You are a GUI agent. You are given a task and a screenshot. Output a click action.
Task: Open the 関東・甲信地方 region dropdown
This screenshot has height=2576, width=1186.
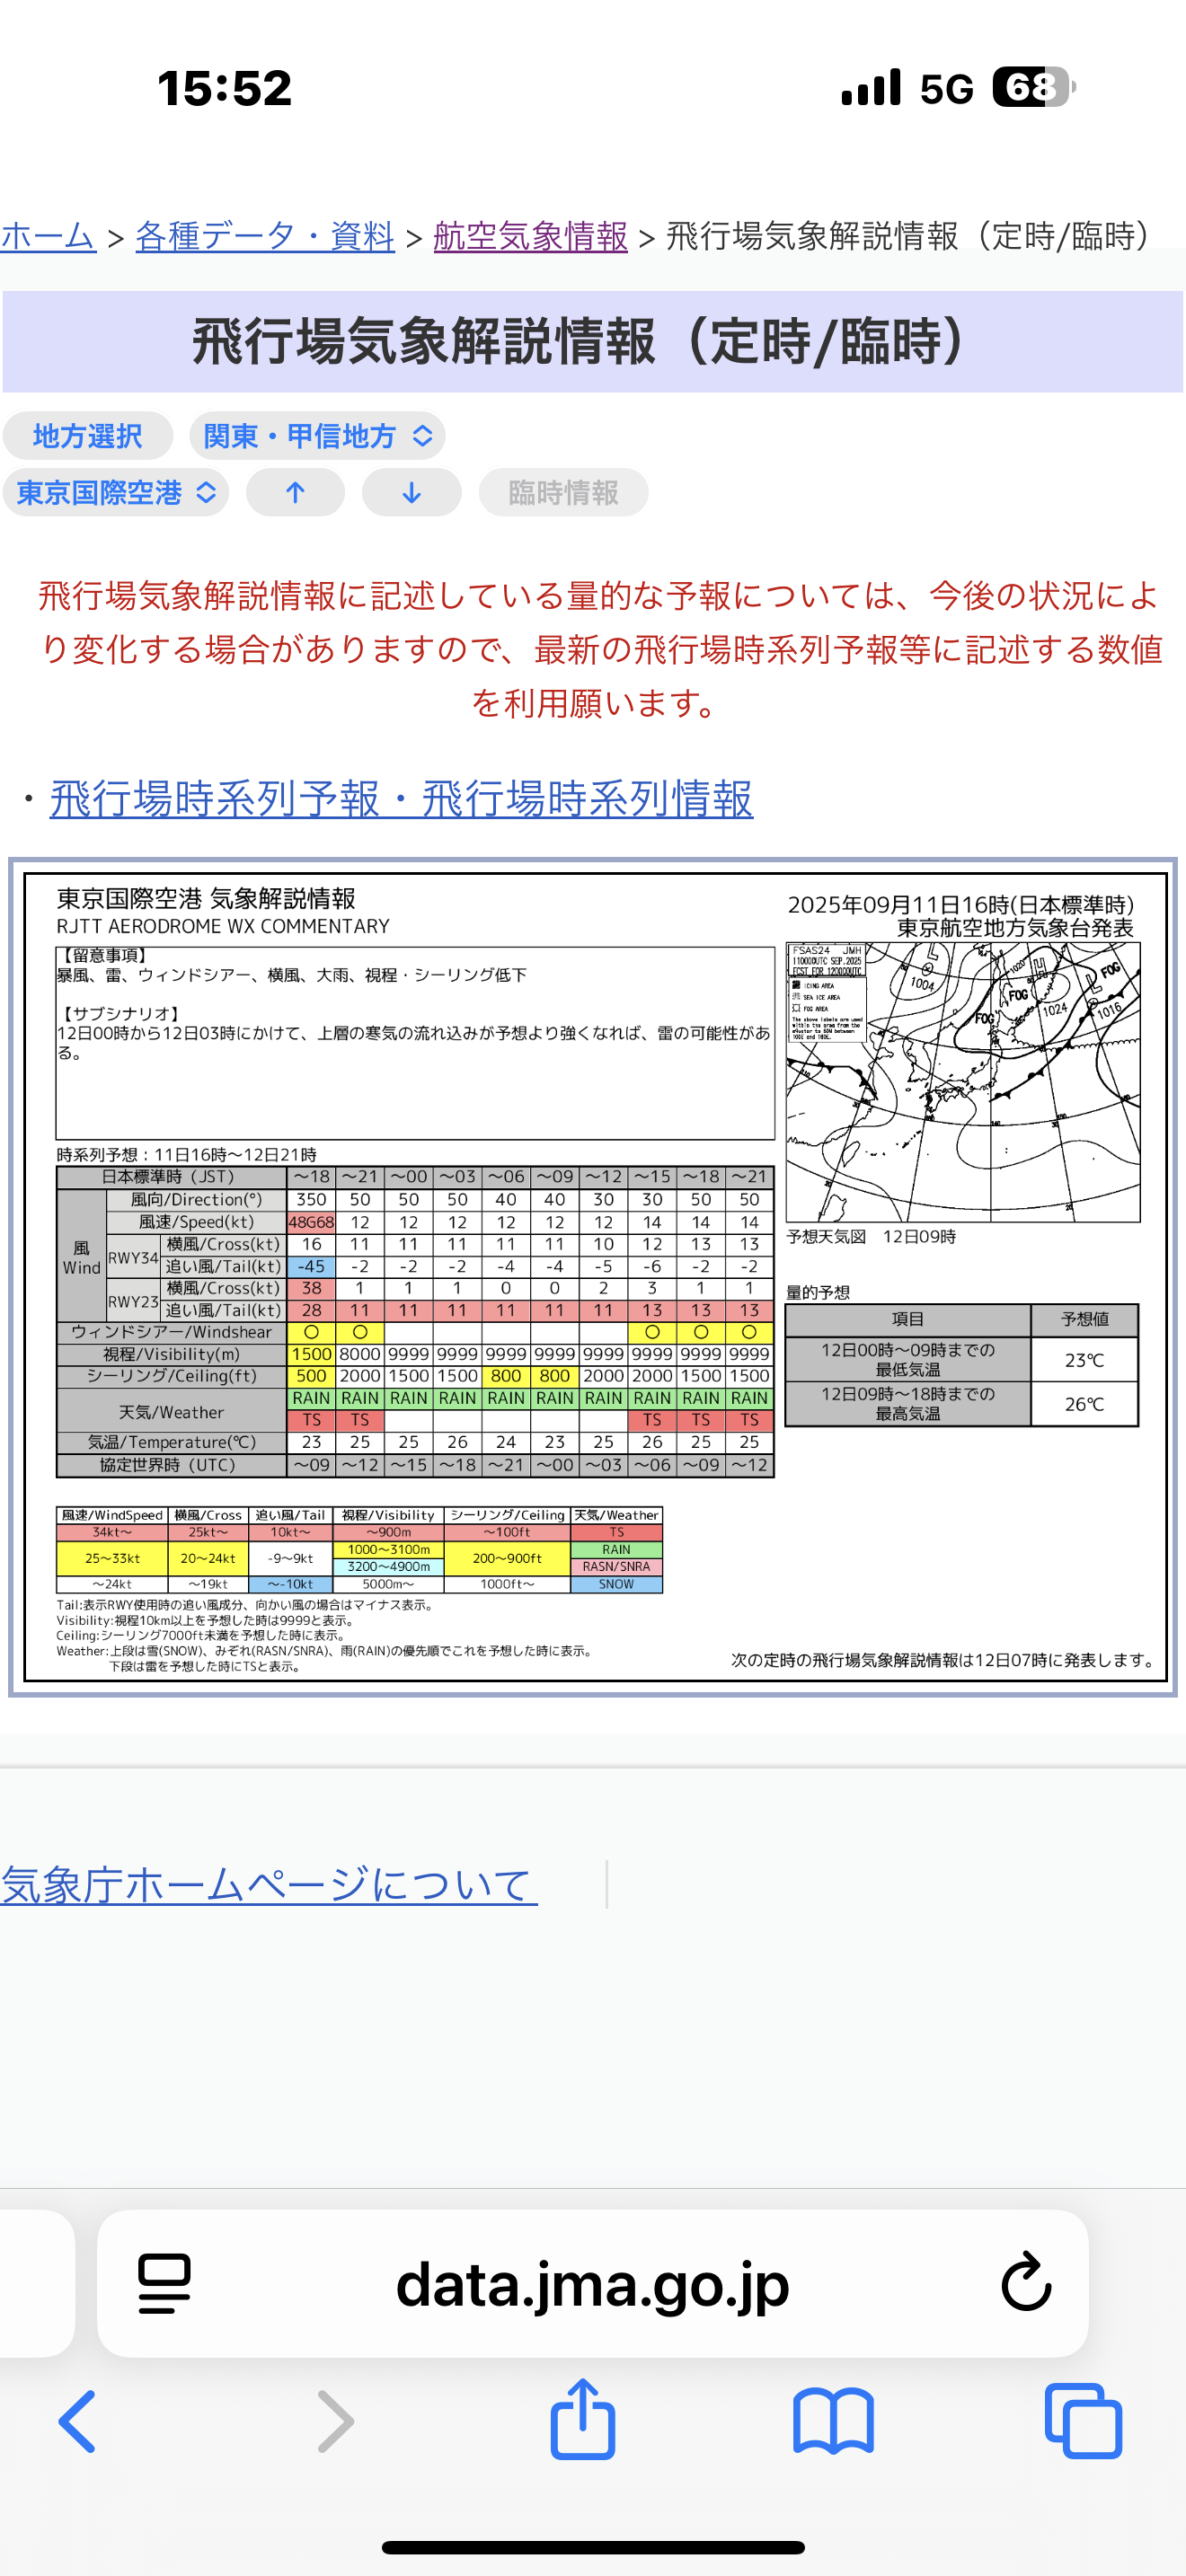point(317,436)
